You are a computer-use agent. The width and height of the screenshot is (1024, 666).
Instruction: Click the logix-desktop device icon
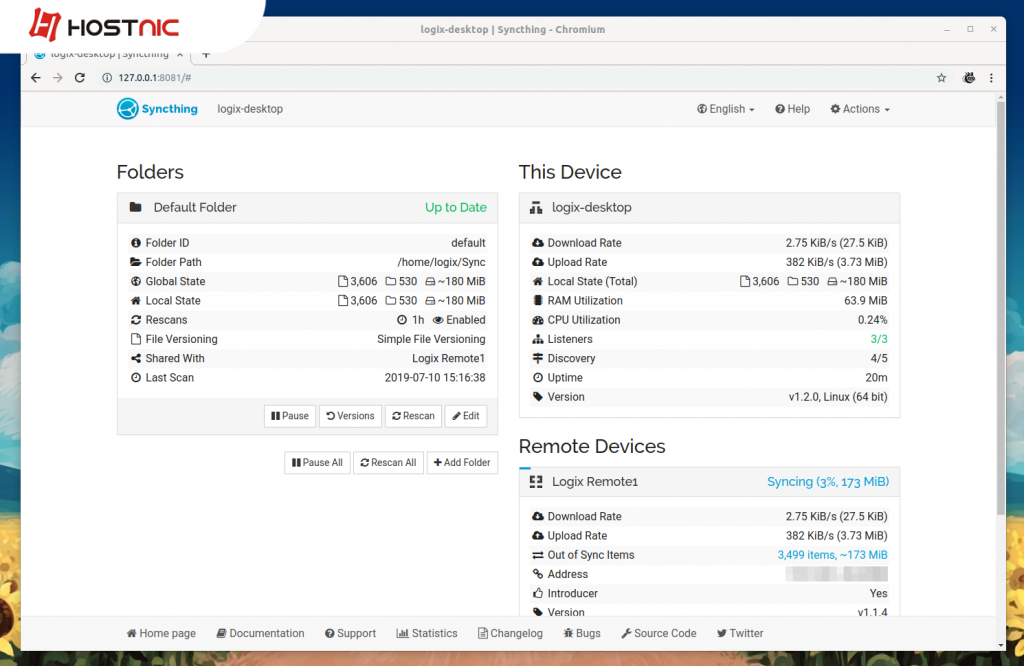[x=536, y=208]
